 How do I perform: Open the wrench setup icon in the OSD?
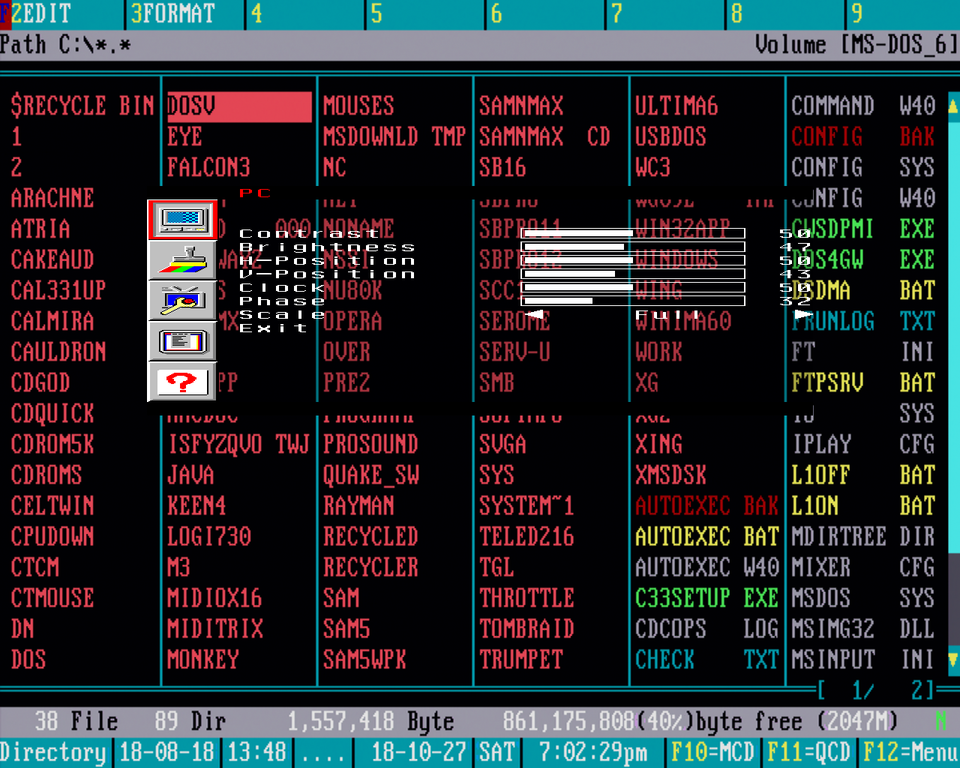182,300
